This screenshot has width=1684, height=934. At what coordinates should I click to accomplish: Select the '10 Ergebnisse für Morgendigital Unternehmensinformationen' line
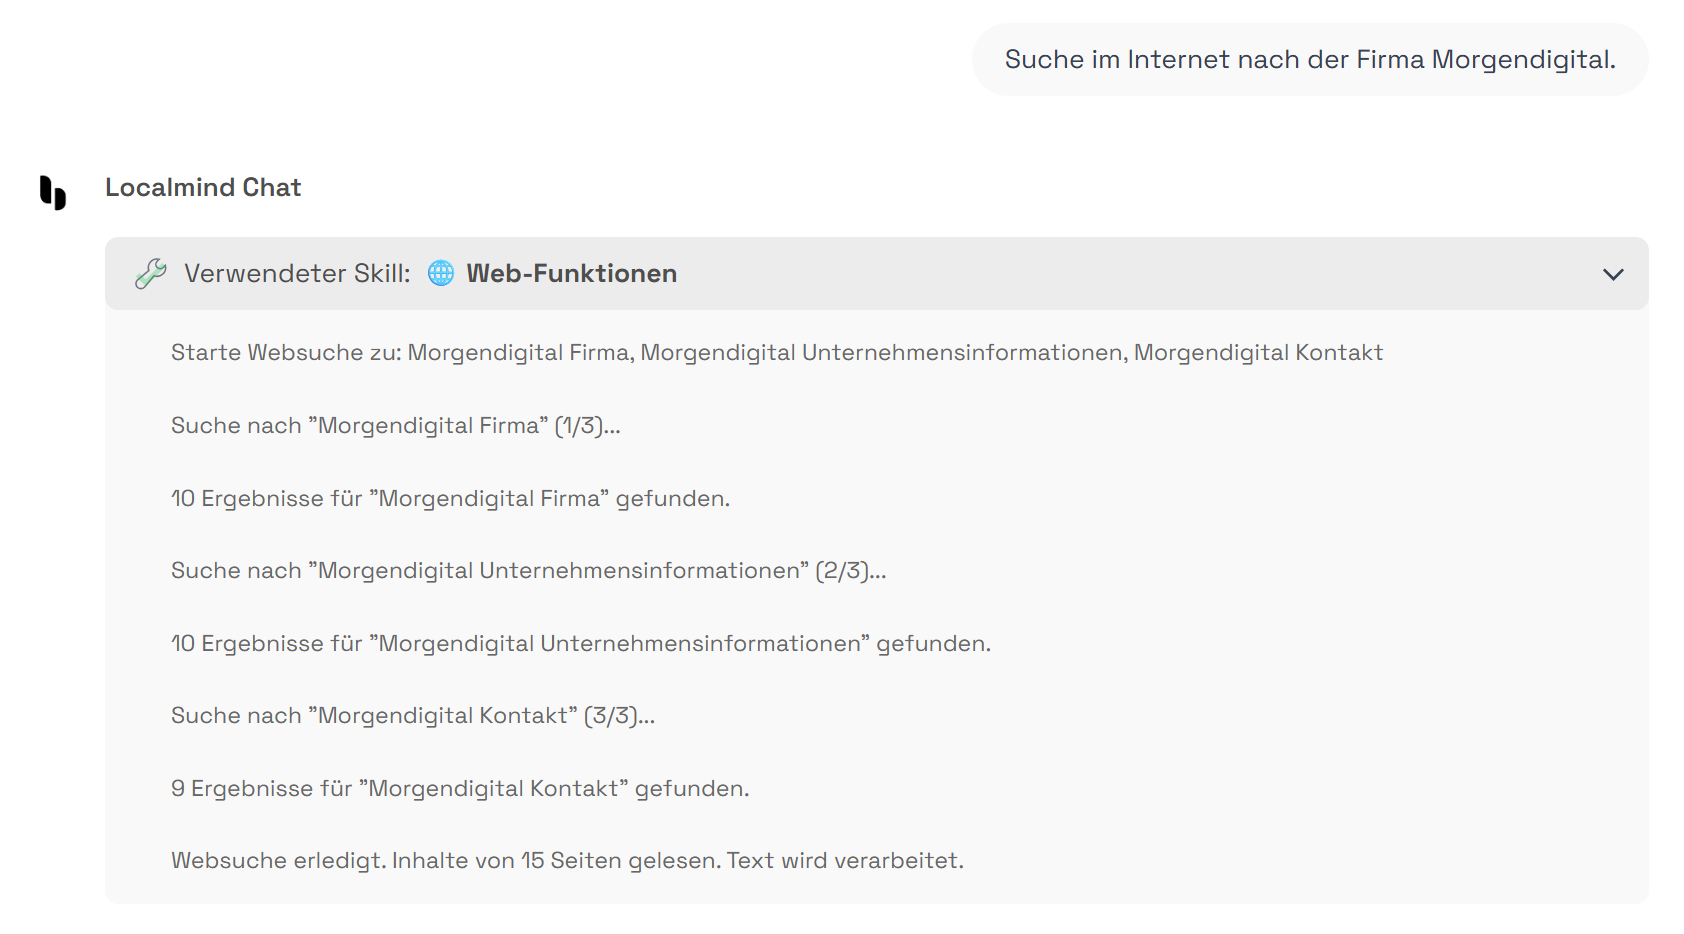[580, 643]
